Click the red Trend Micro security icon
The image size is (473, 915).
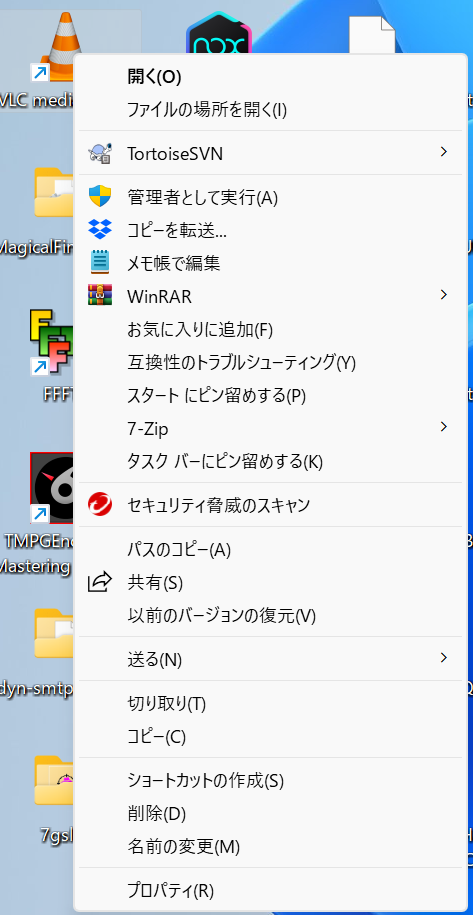(x=100, y=505)
